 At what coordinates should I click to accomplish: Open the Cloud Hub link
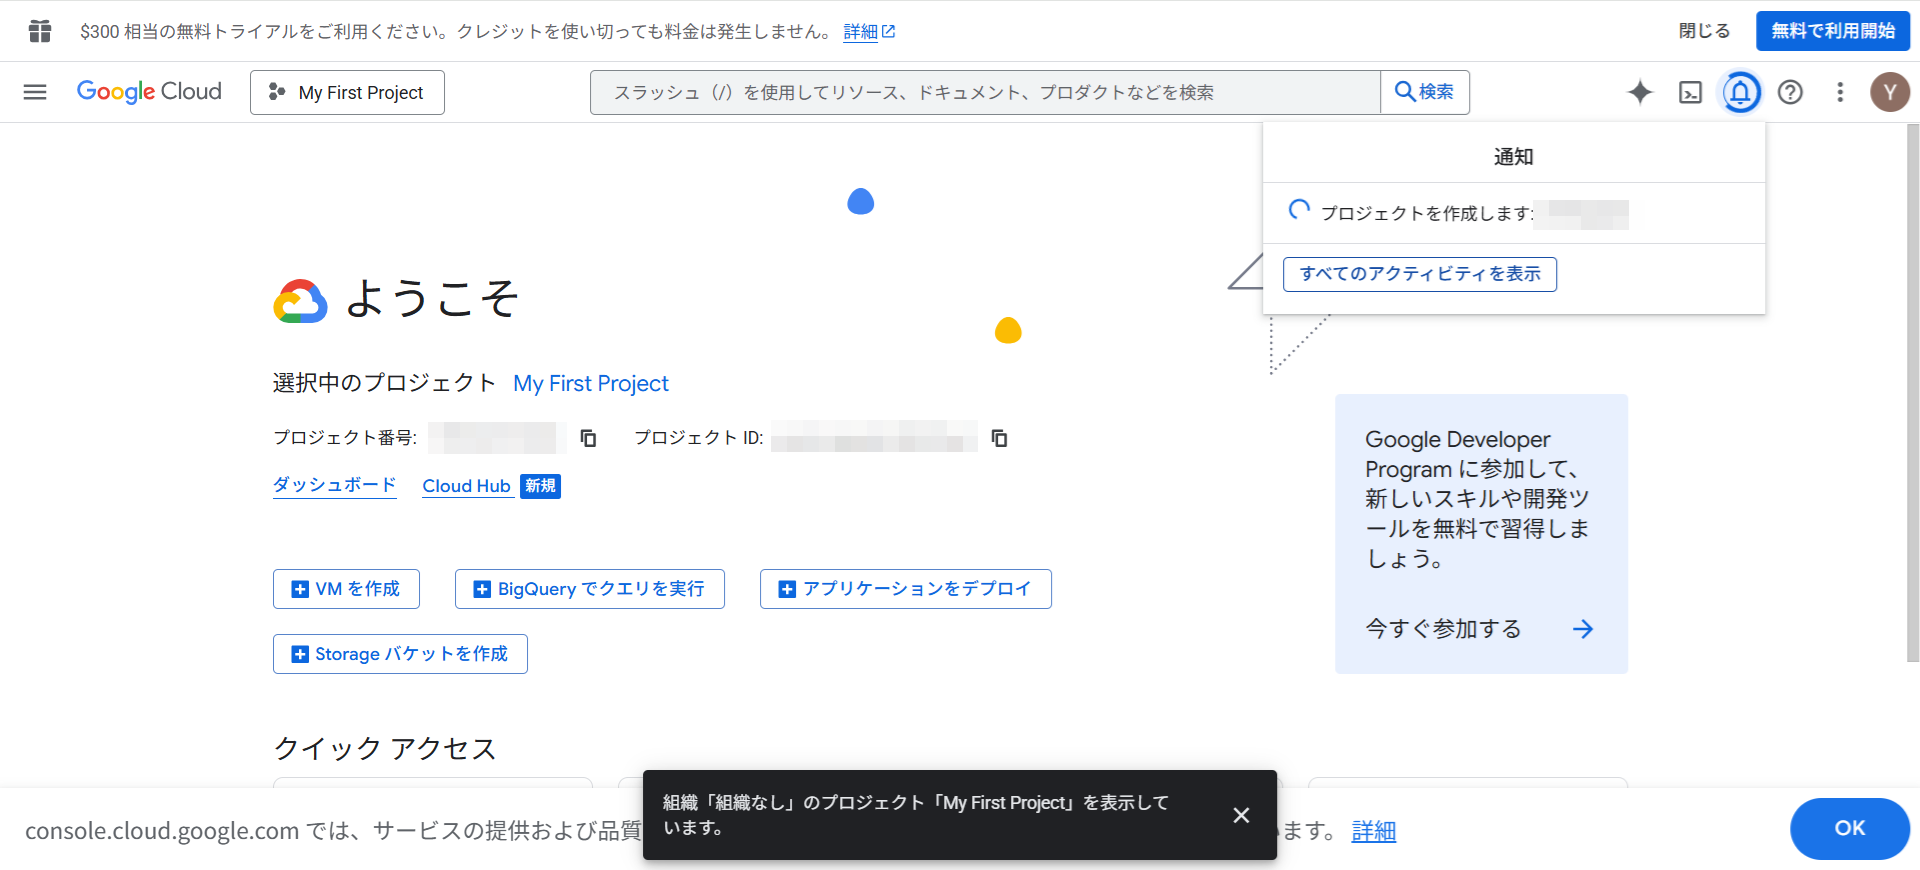click(x=466, y=486)
